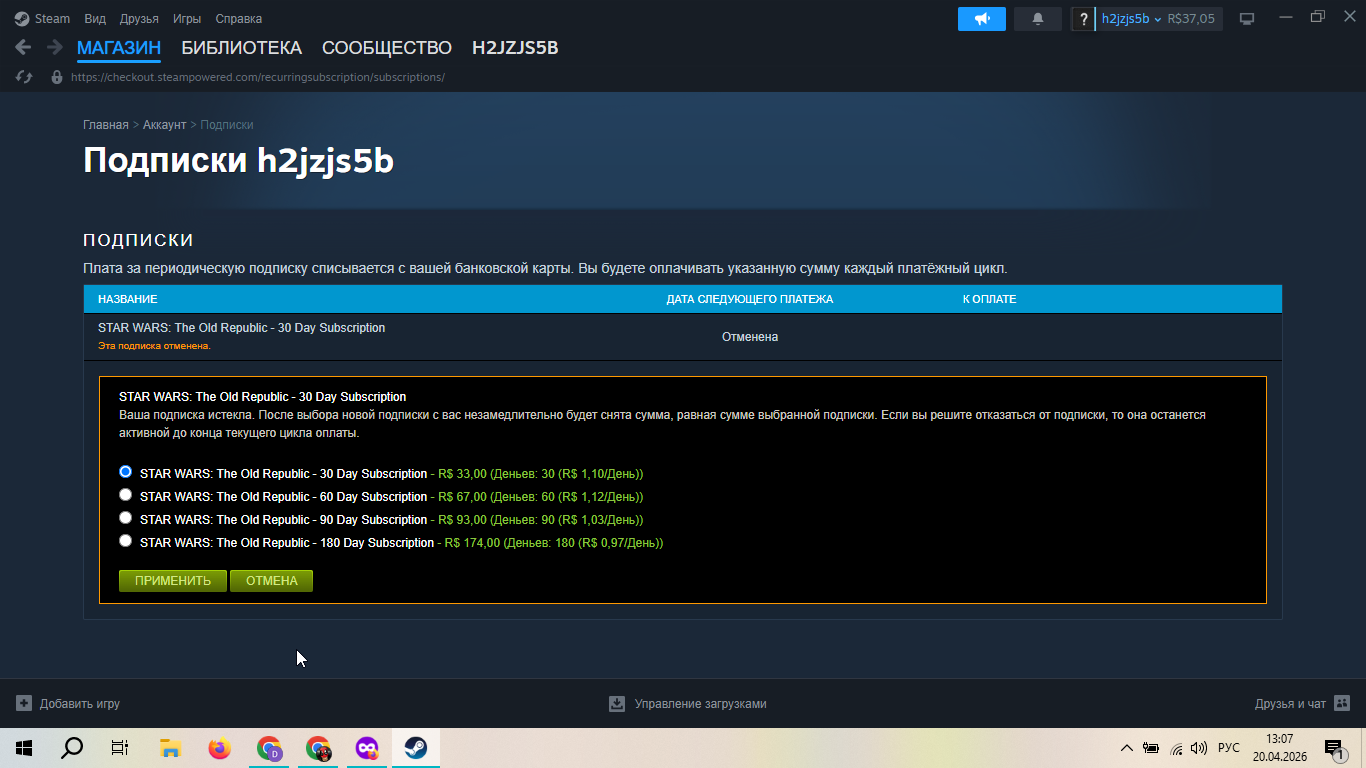Open the Windows Start menu
Screen dimensions: 1366x768
[23, 748]
